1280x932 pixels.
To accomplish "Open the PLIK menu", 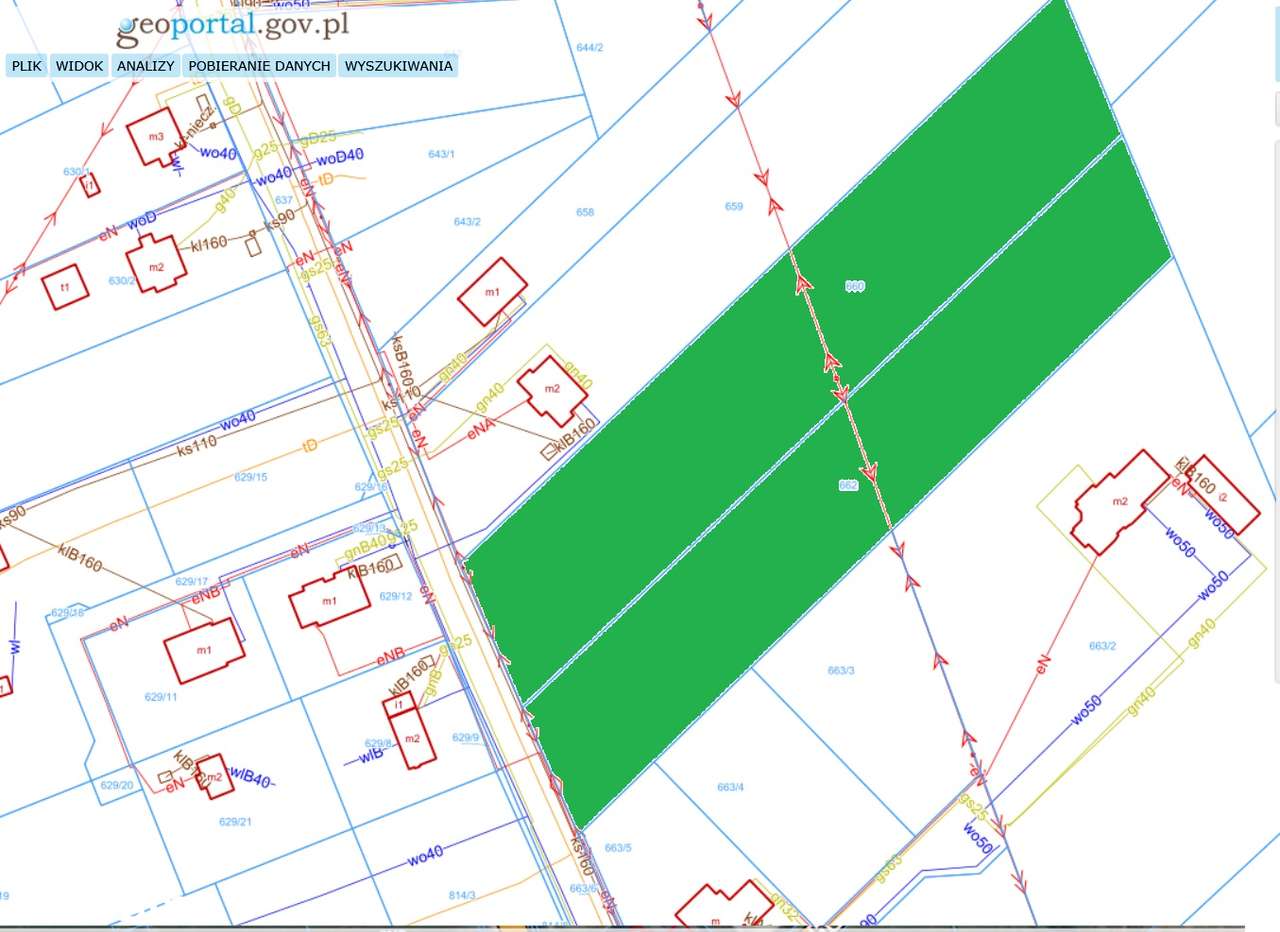I will pyautogui.click(x=26, y=66).
